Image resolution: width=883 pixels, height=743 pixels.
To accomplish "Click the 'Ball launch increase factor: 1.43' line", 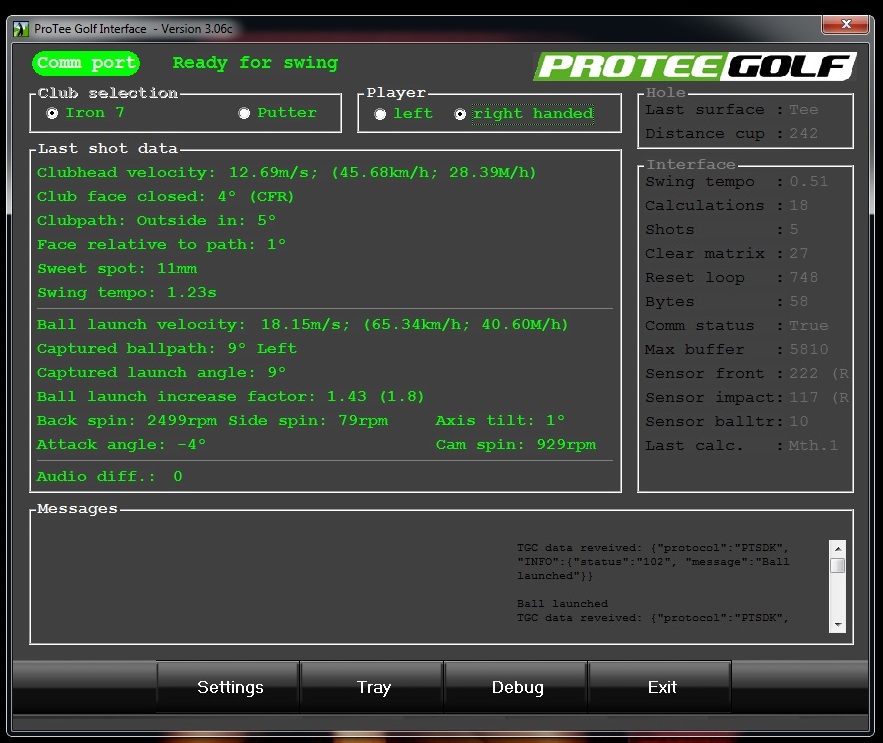I will 230,397.
